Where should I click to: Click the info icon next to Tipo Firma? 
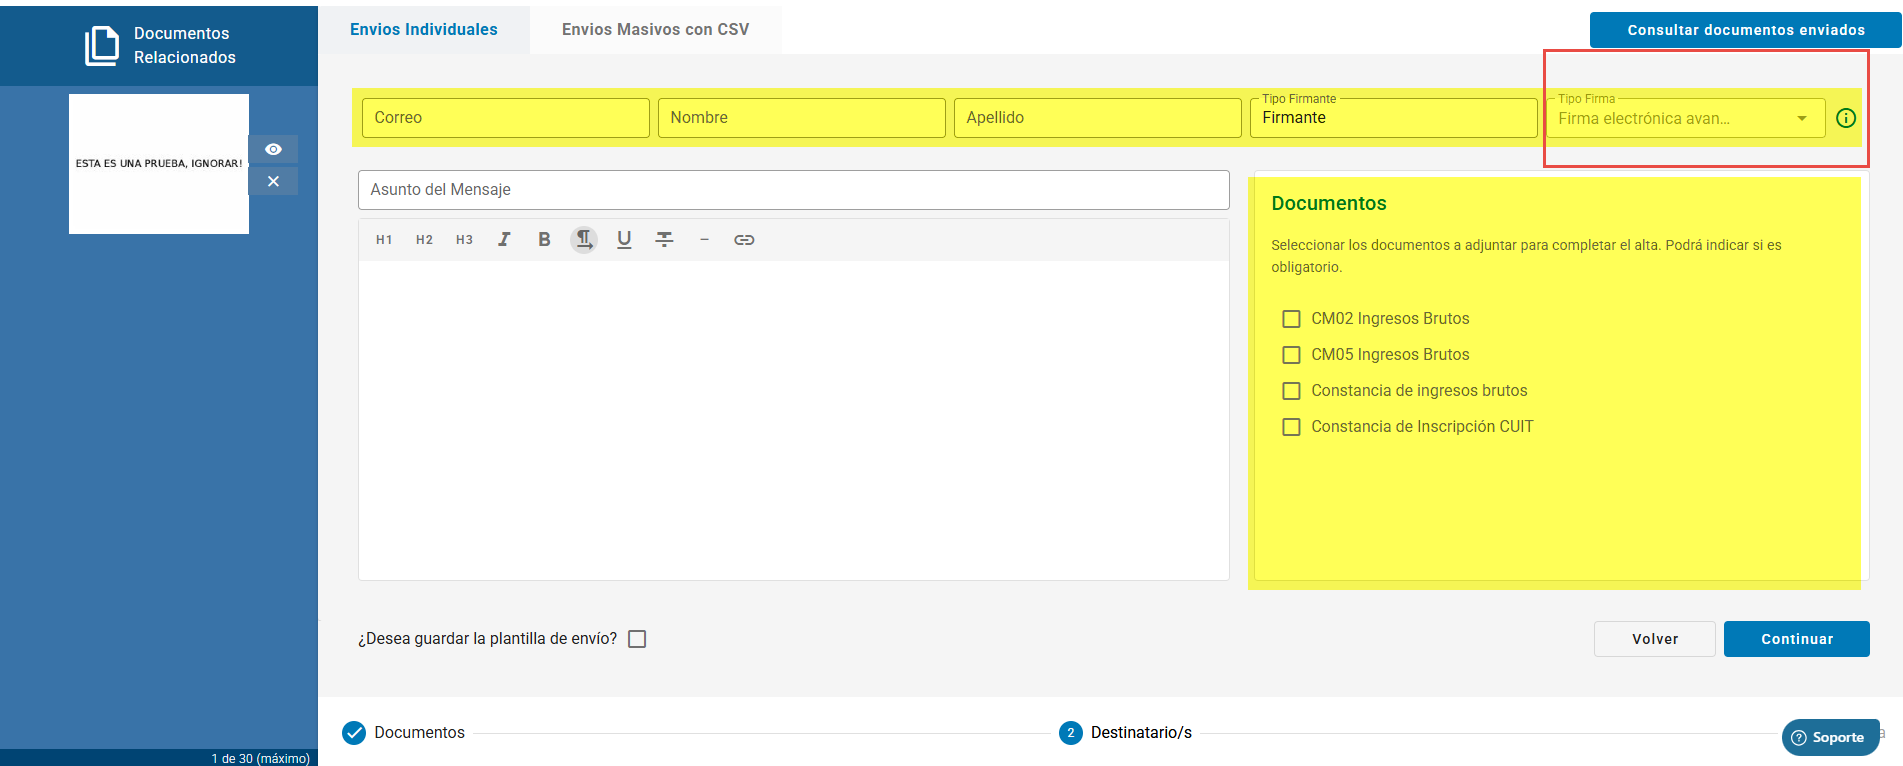click(x=1846, y=118)
